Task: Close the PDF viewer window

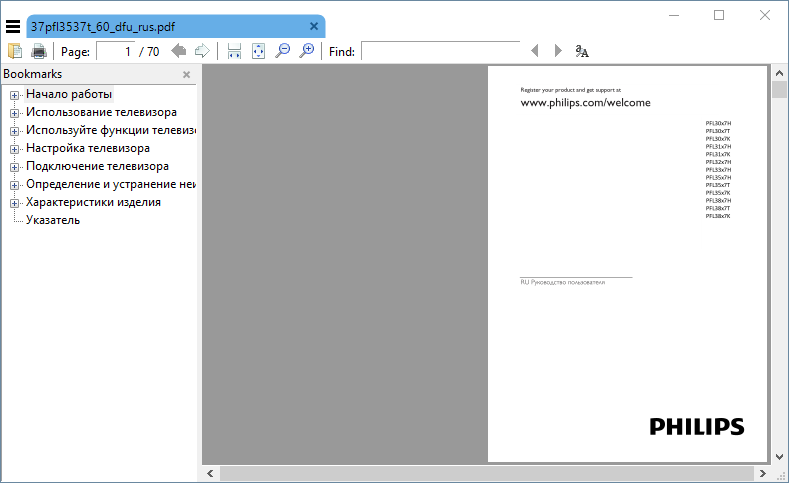Action: pos(765,16)
